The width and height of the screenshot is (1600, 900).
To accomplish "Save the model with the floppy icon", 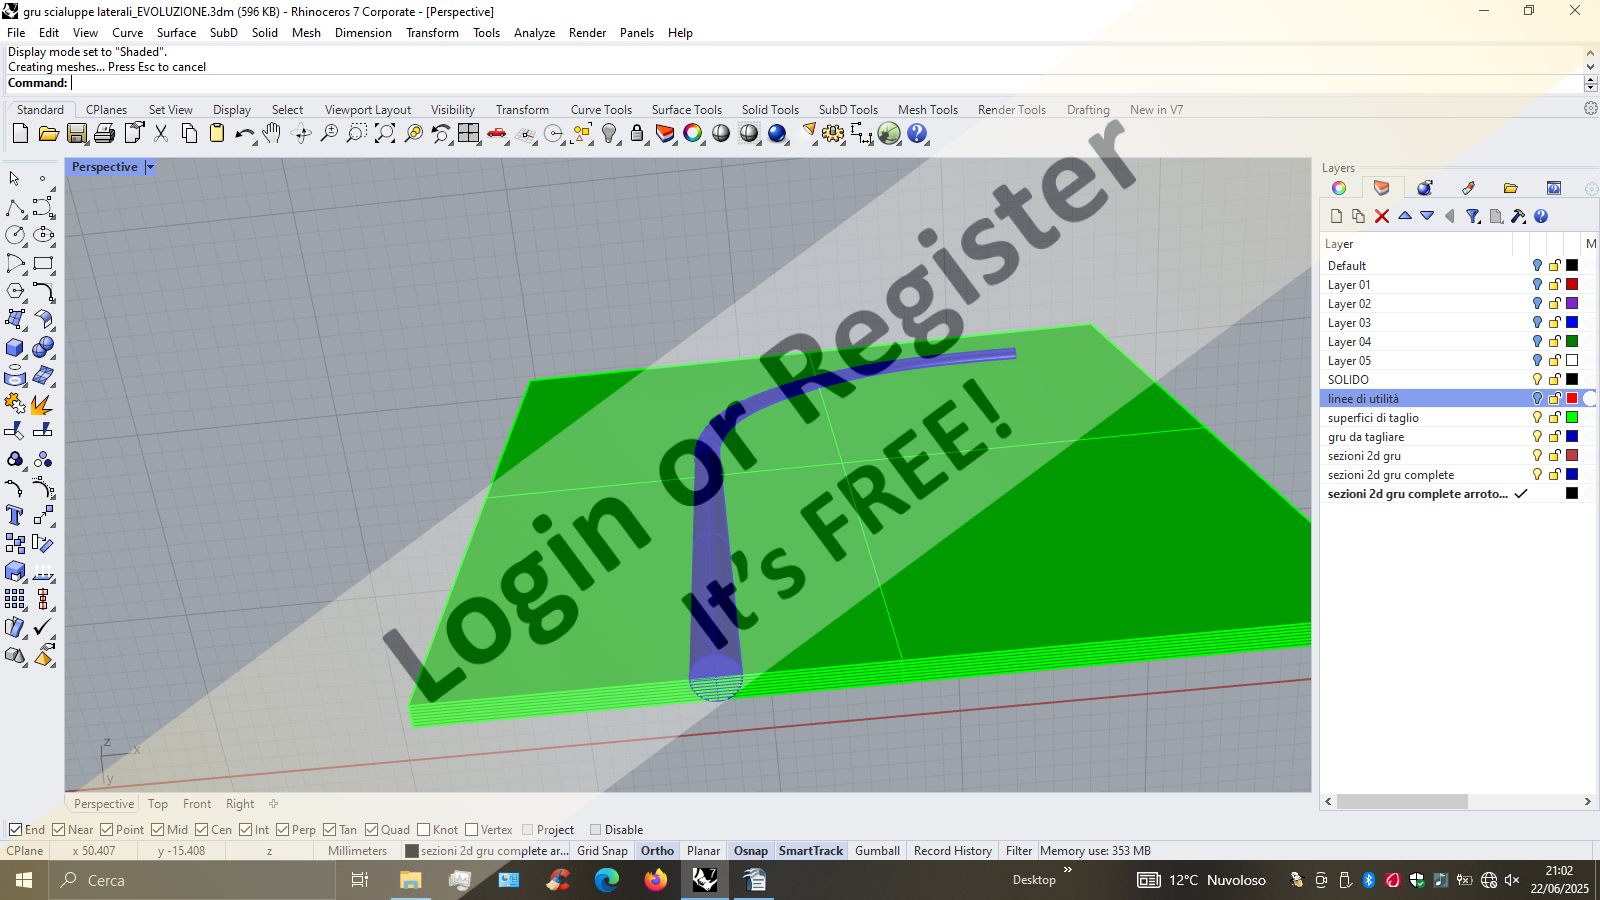I will point(77,133).
